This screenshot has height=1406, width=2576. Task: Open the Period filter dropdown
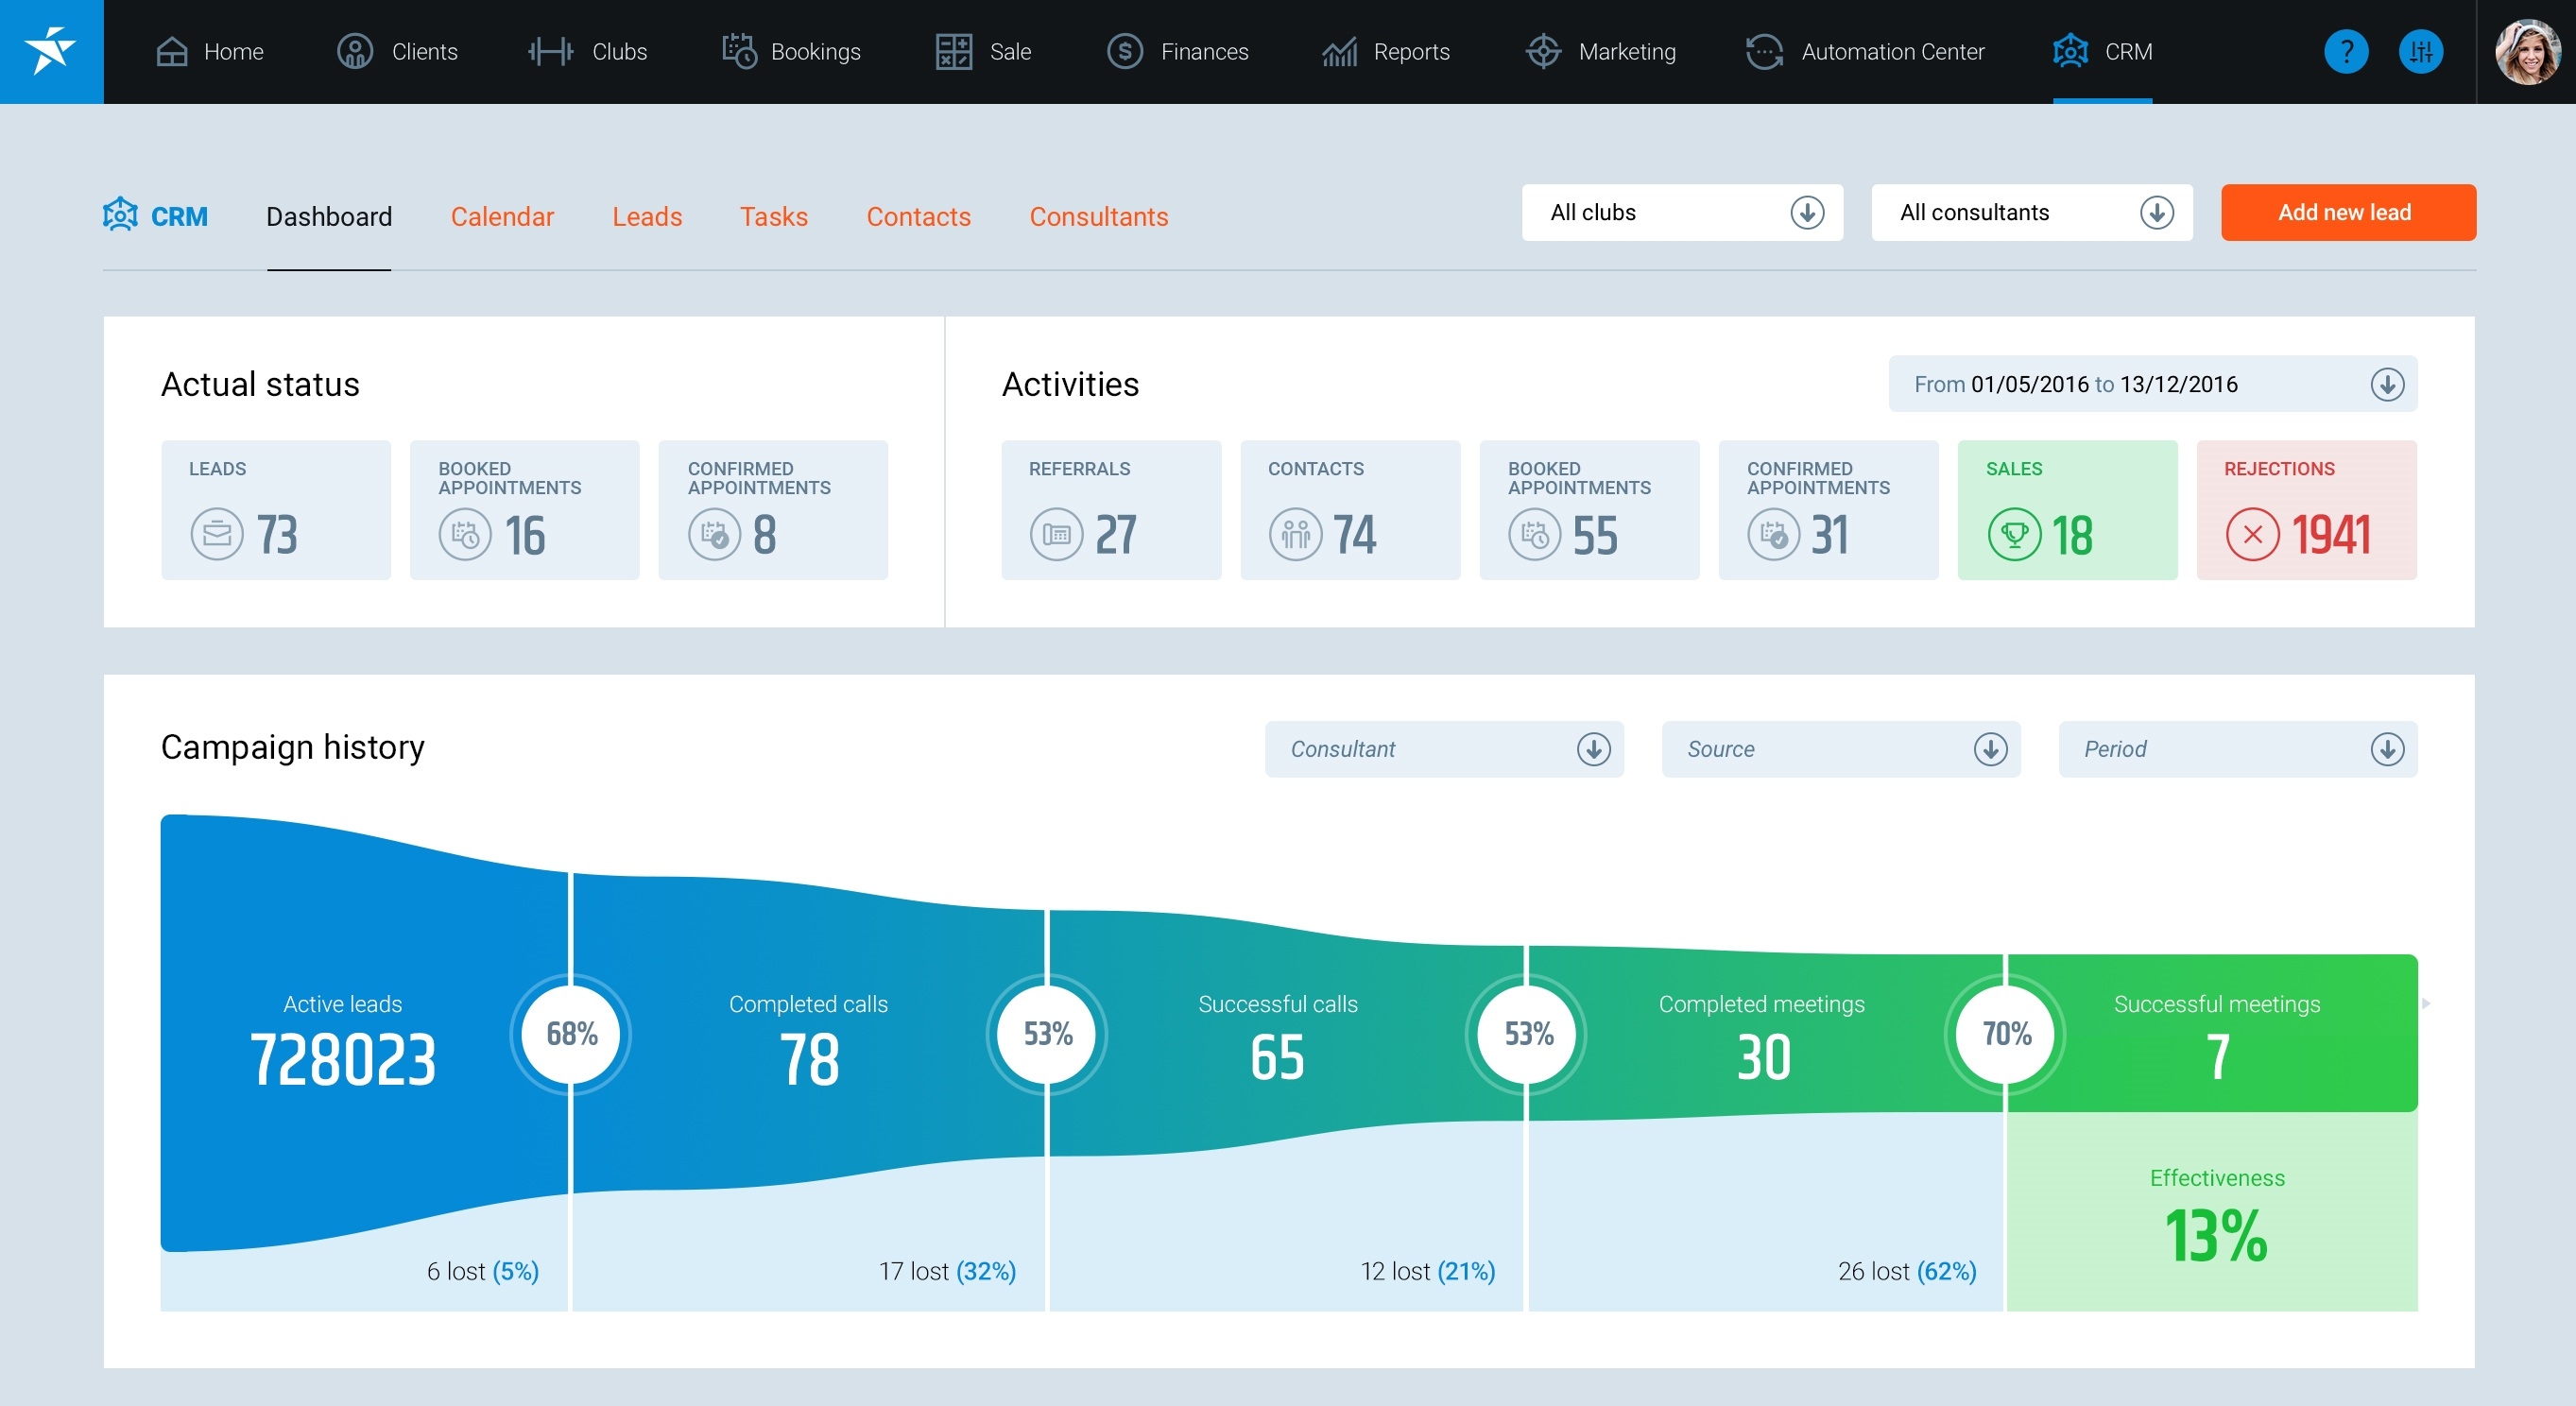pyautogui.click(x=2237, y=749)
